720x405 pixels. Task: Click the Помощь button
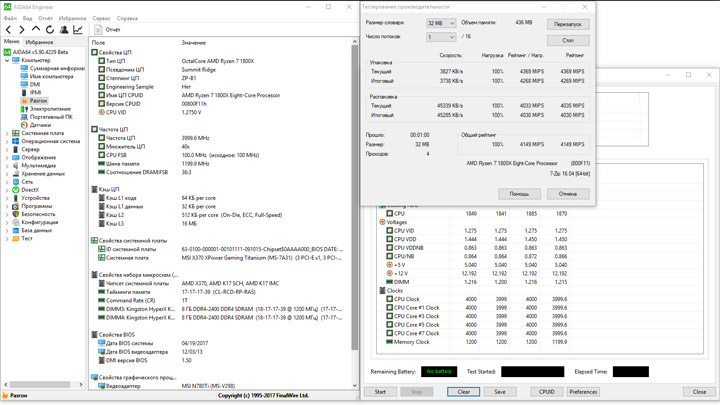(519, 194)
